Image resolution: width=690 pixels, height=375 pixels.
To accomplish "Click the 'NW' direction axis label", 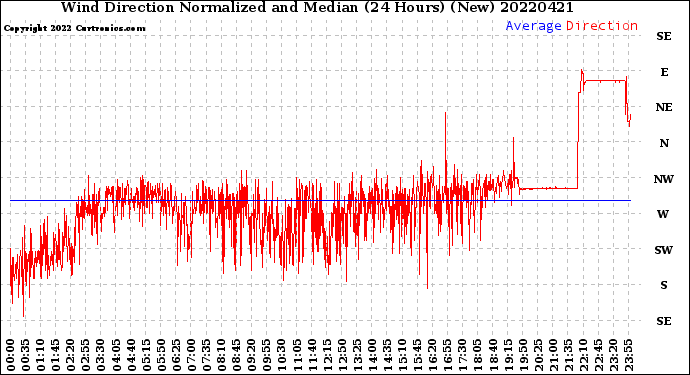I will click(664, 179).
